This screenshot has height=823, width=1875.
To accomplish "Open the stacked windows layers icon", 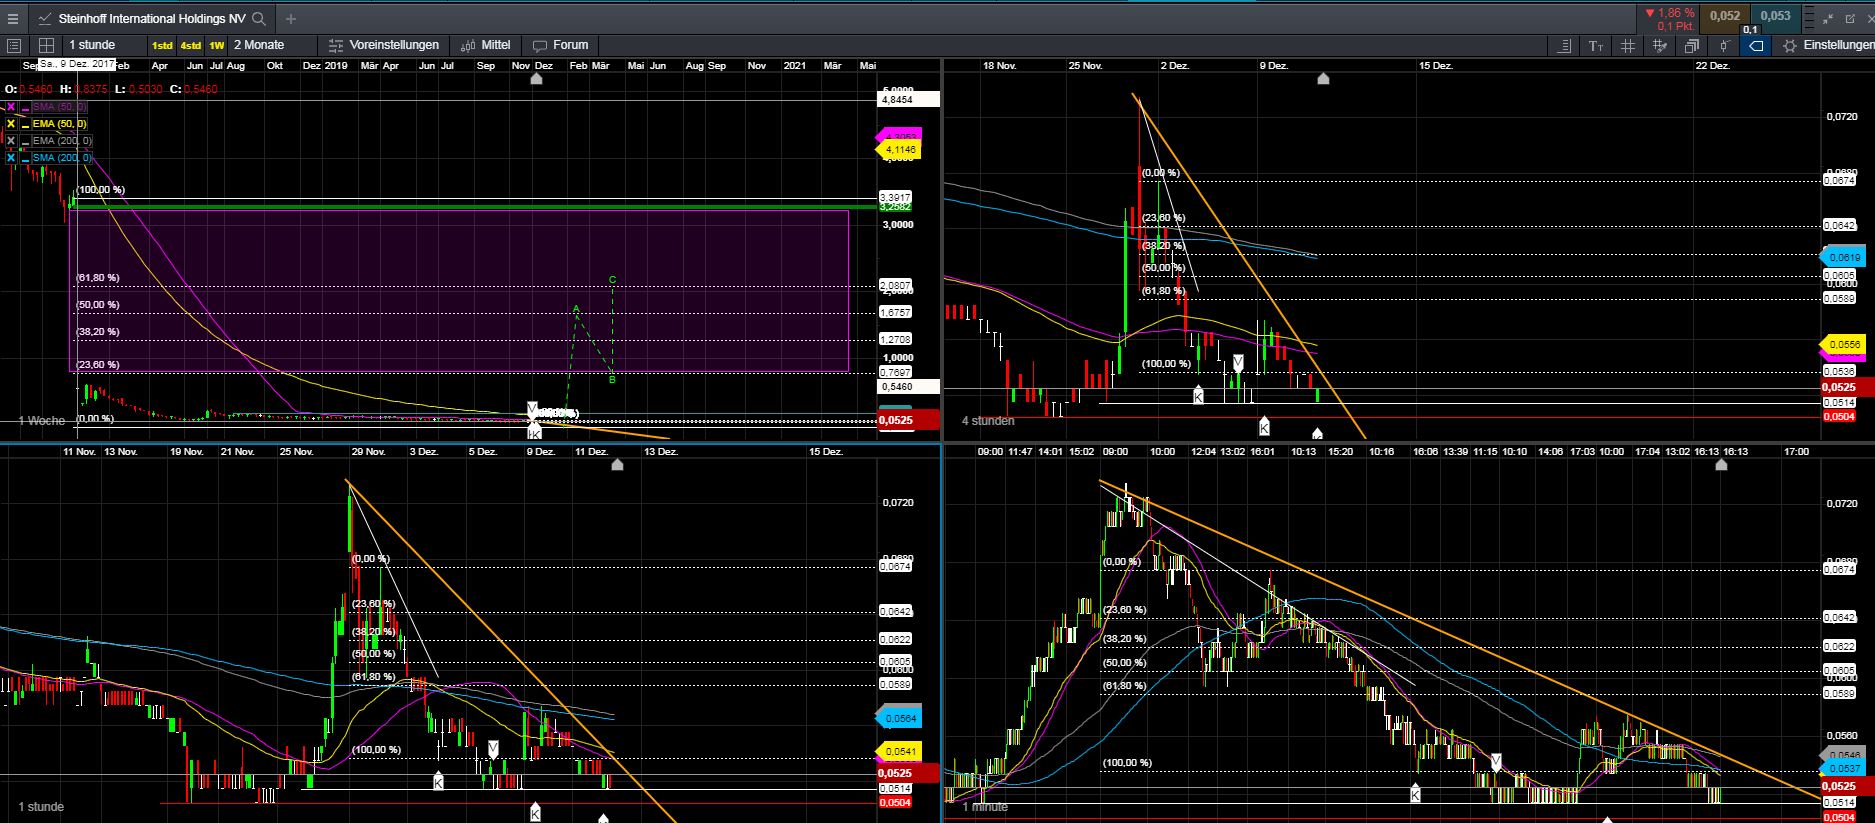I will tap(1692, 46).
